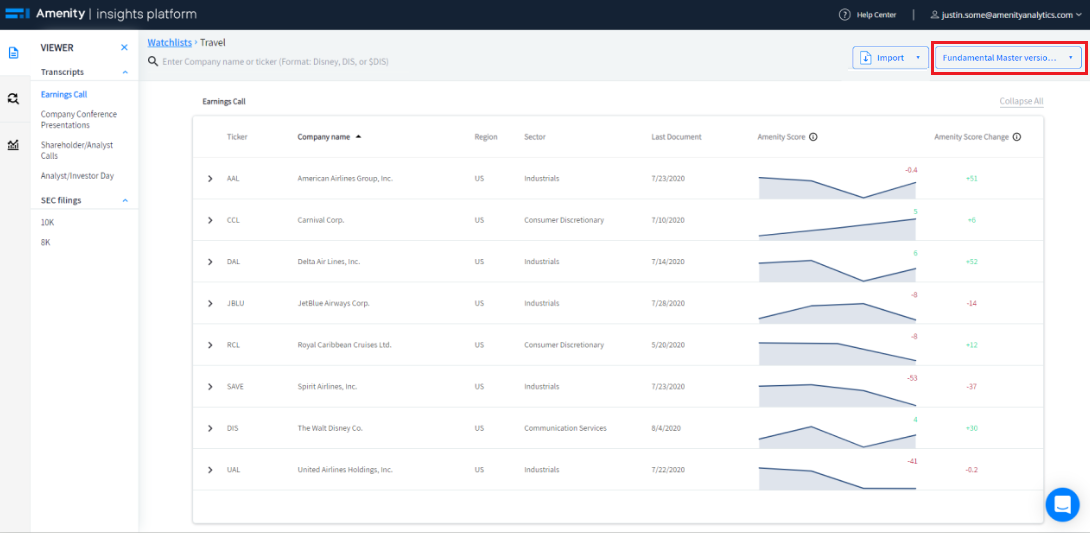
Task: Expand the CCL row
Action: click(210, 220)
